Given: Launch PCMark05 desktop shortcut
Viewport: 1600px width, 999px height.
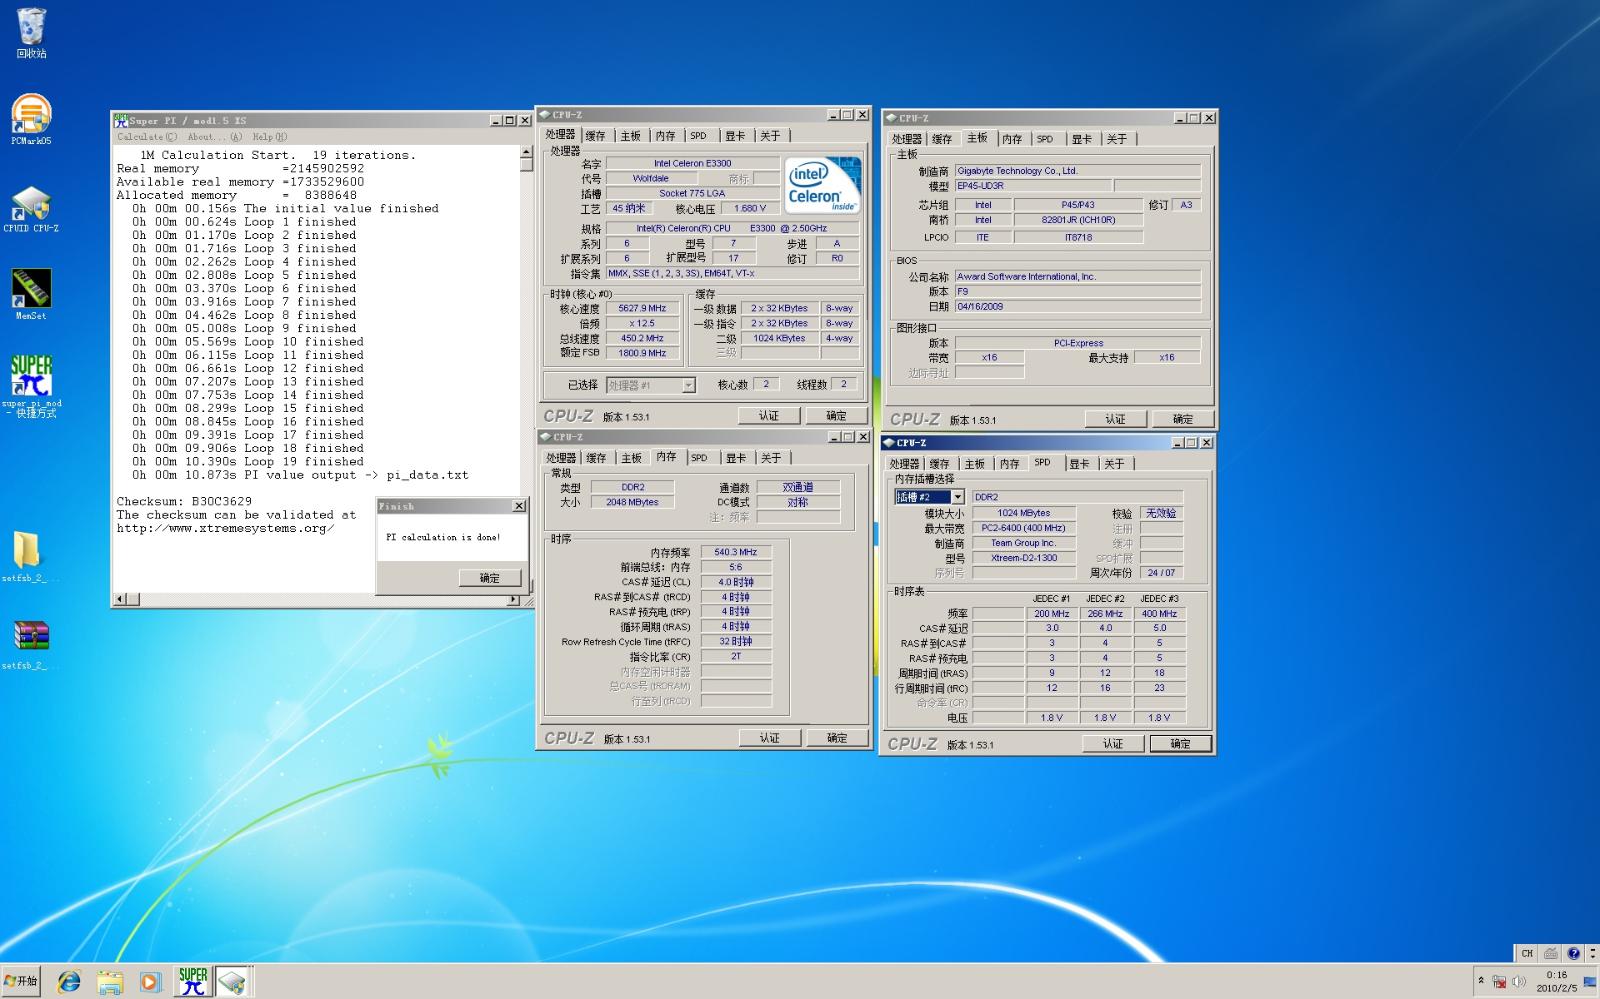Looking at the screenshot, I should coord(31,119).
